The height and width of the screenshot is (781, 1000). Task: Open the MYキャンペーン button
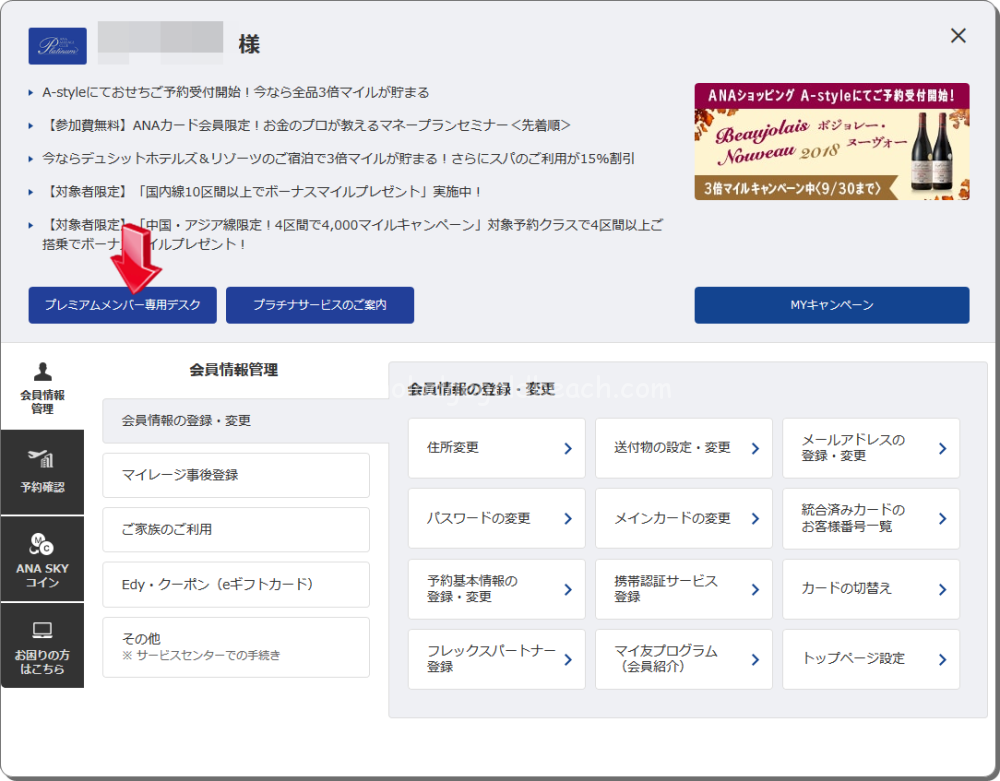pos(832,305)
